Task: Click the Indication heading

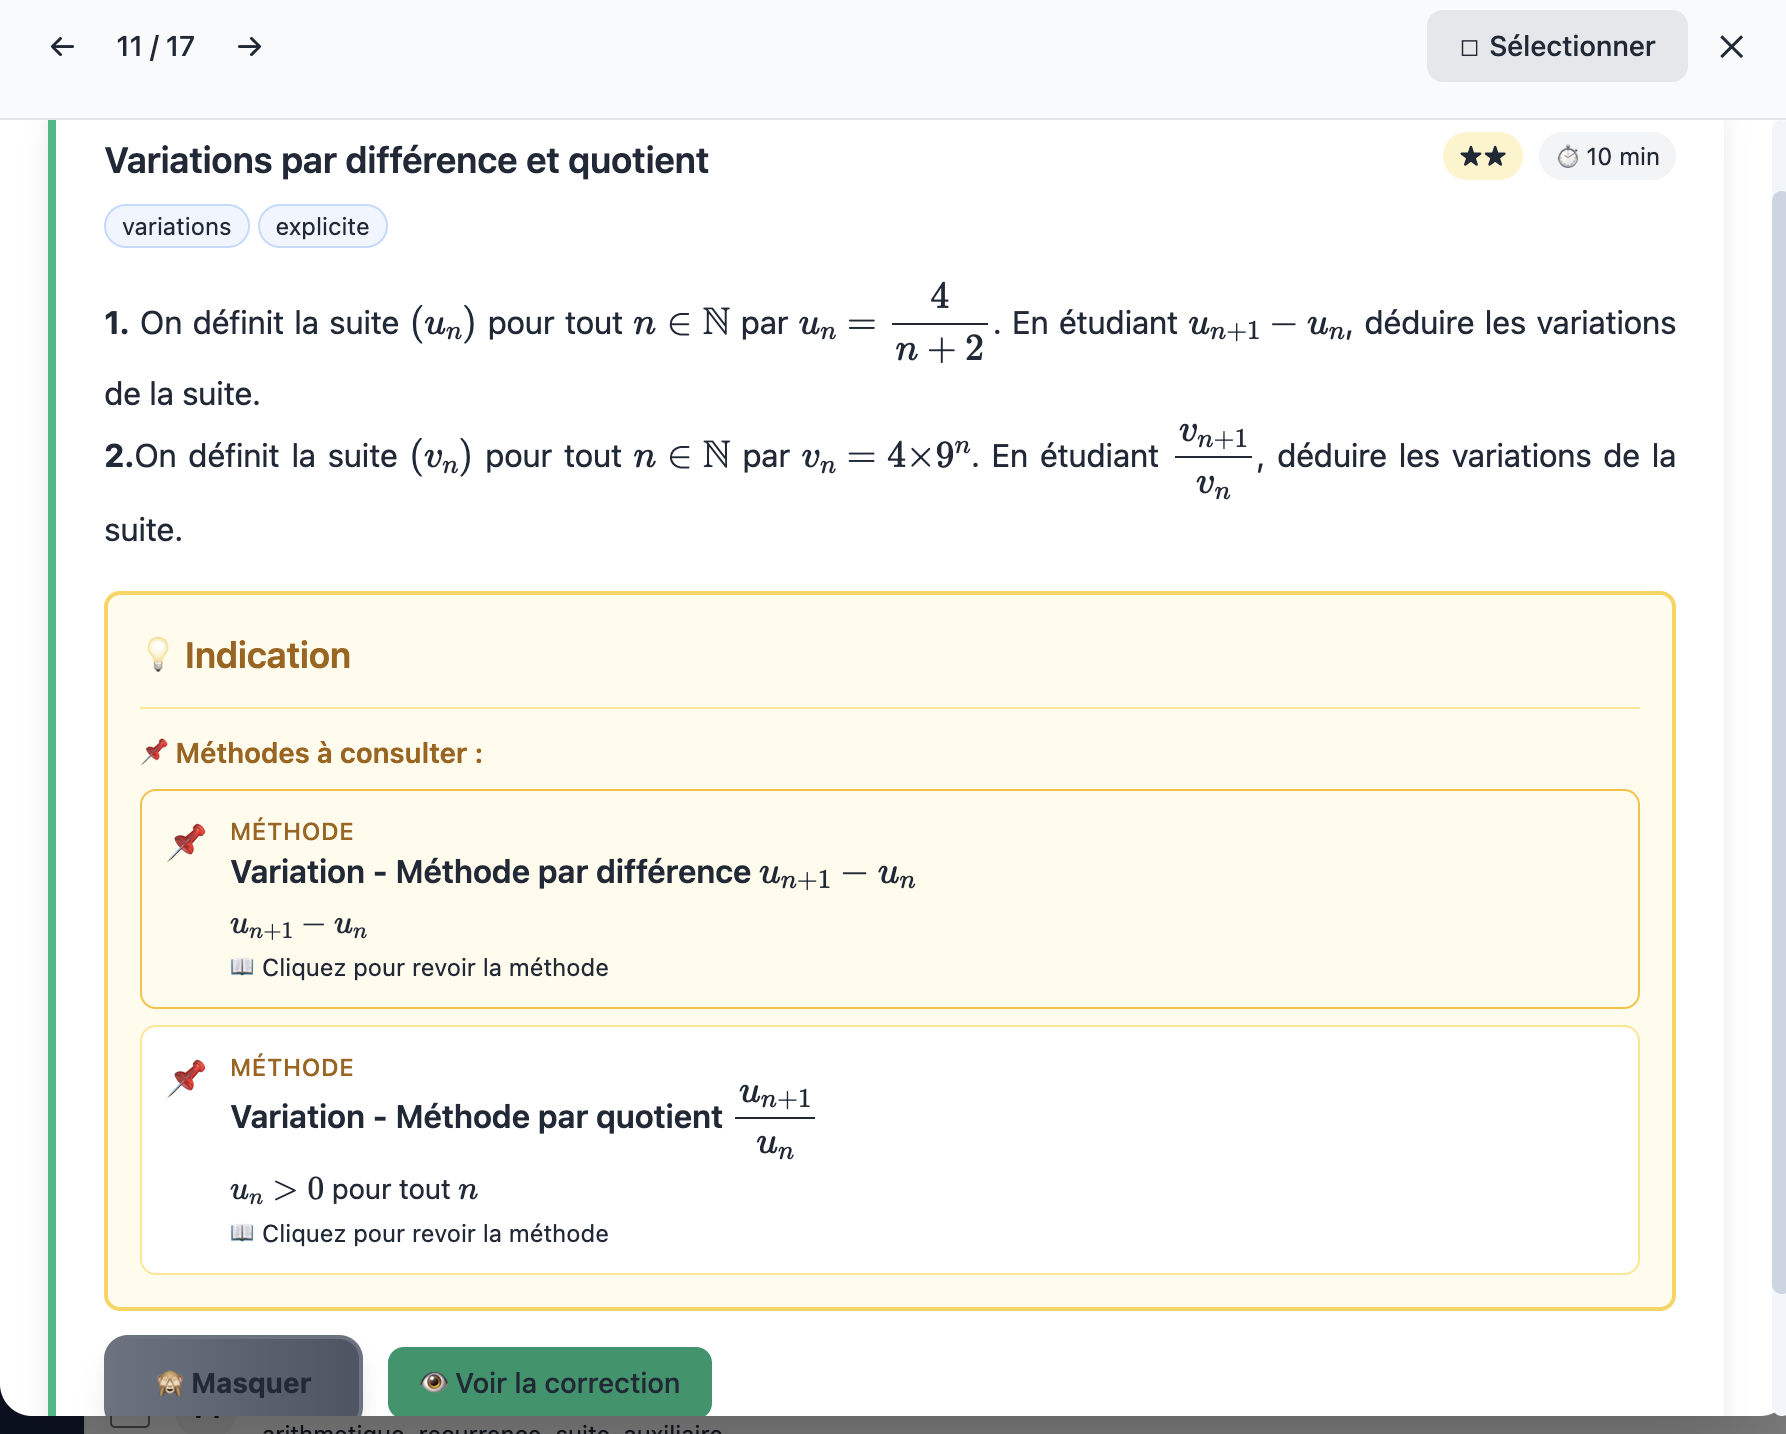Action: tap(267, 656)
